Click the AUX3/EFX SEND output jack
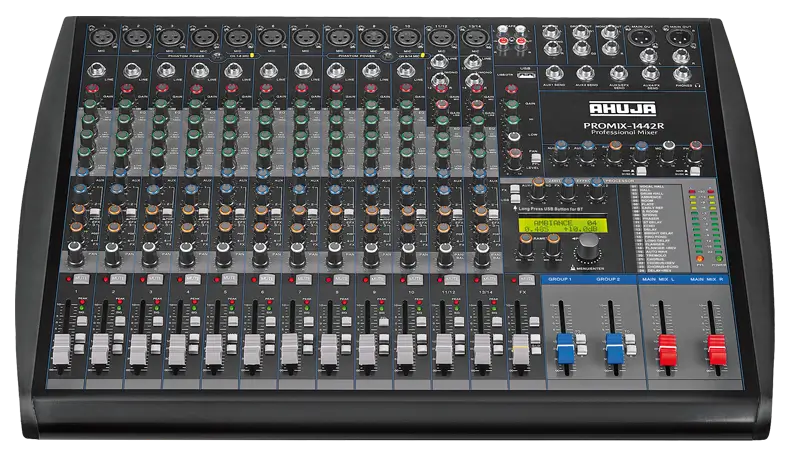 point(618,73)
